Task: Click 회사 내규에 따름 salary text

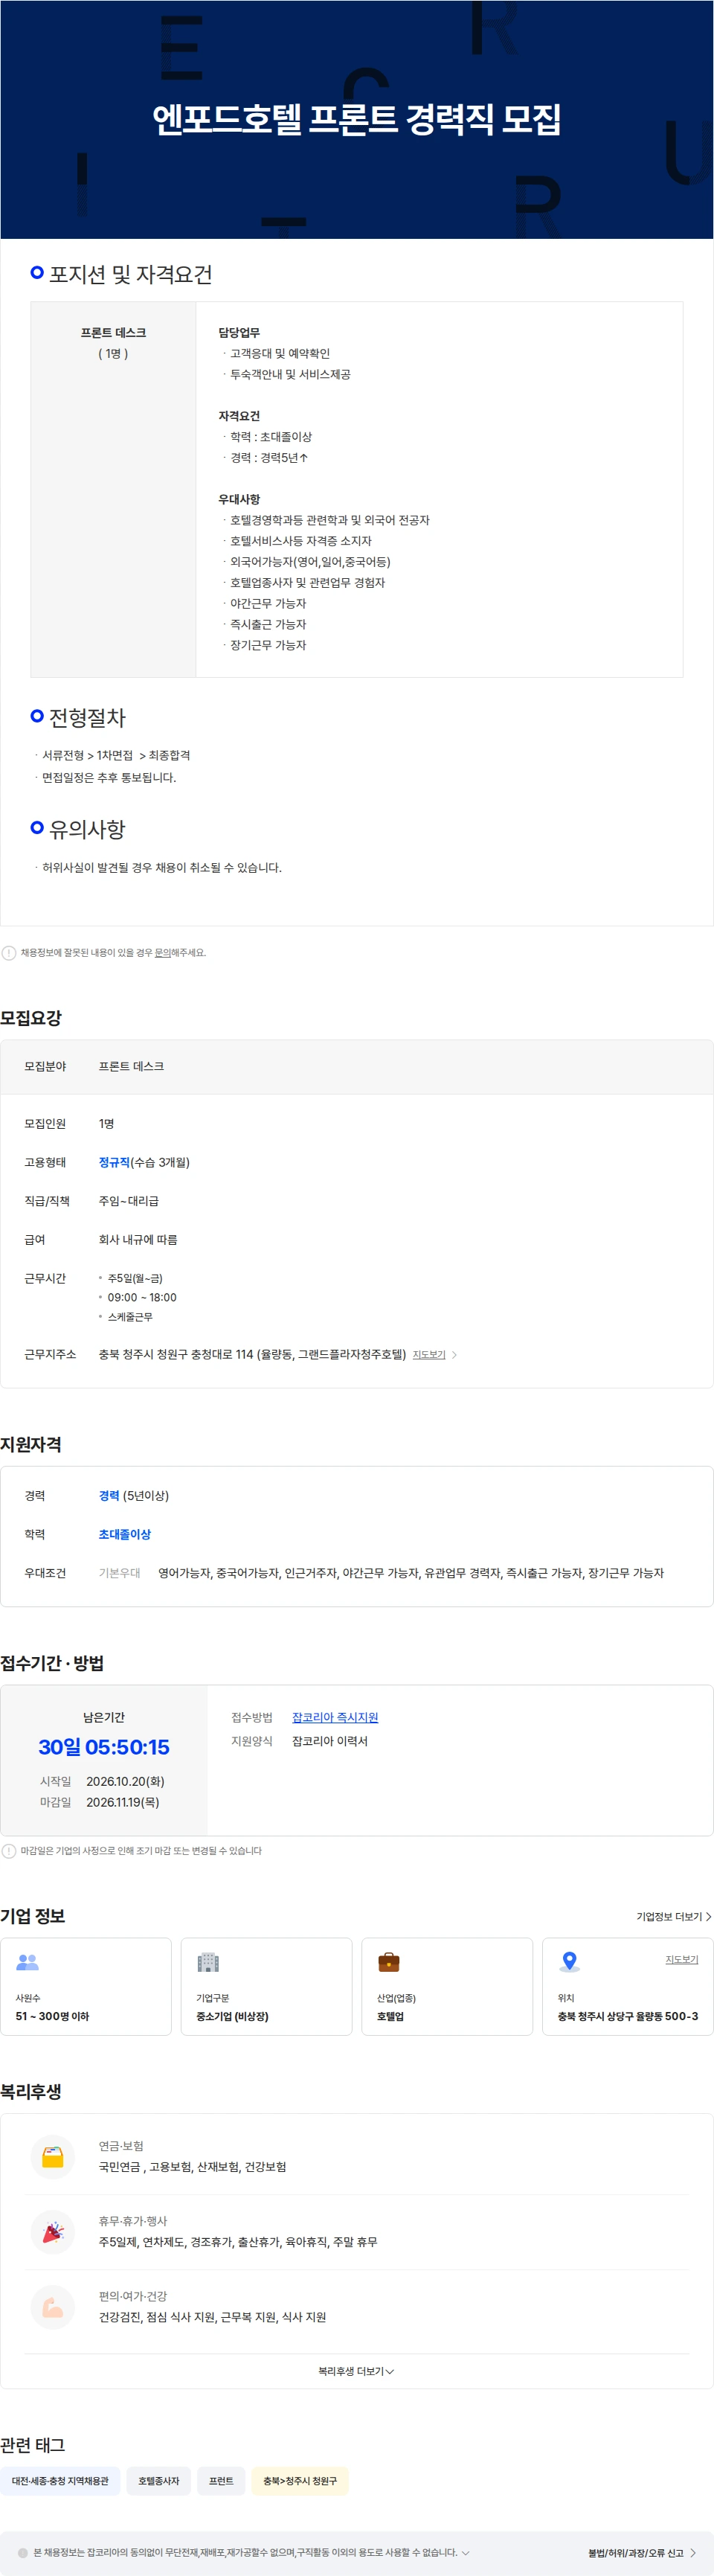Action: point(138,1240)
